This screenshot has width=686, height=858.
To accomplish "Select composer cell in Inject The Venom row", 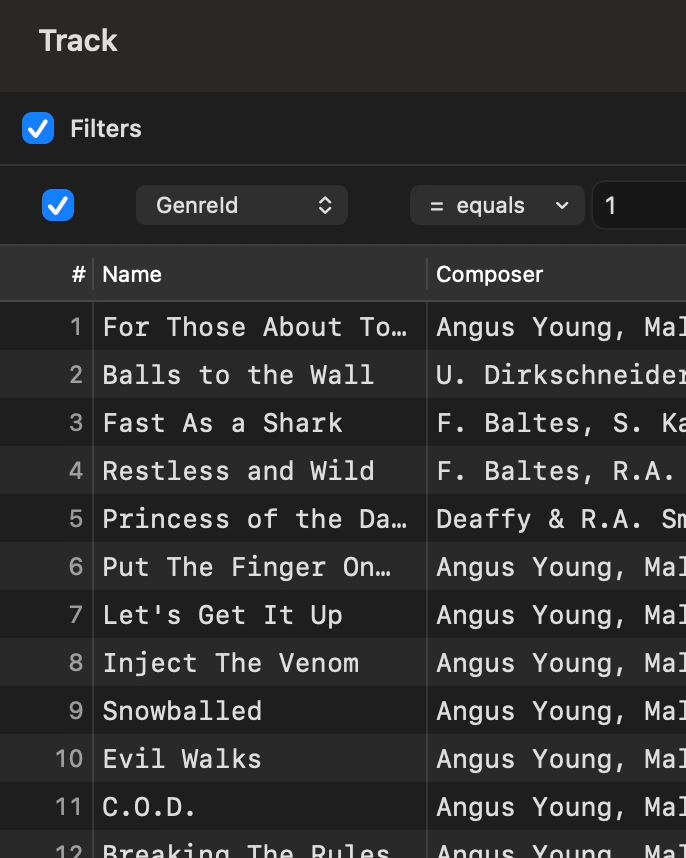I will click(556, 663).
